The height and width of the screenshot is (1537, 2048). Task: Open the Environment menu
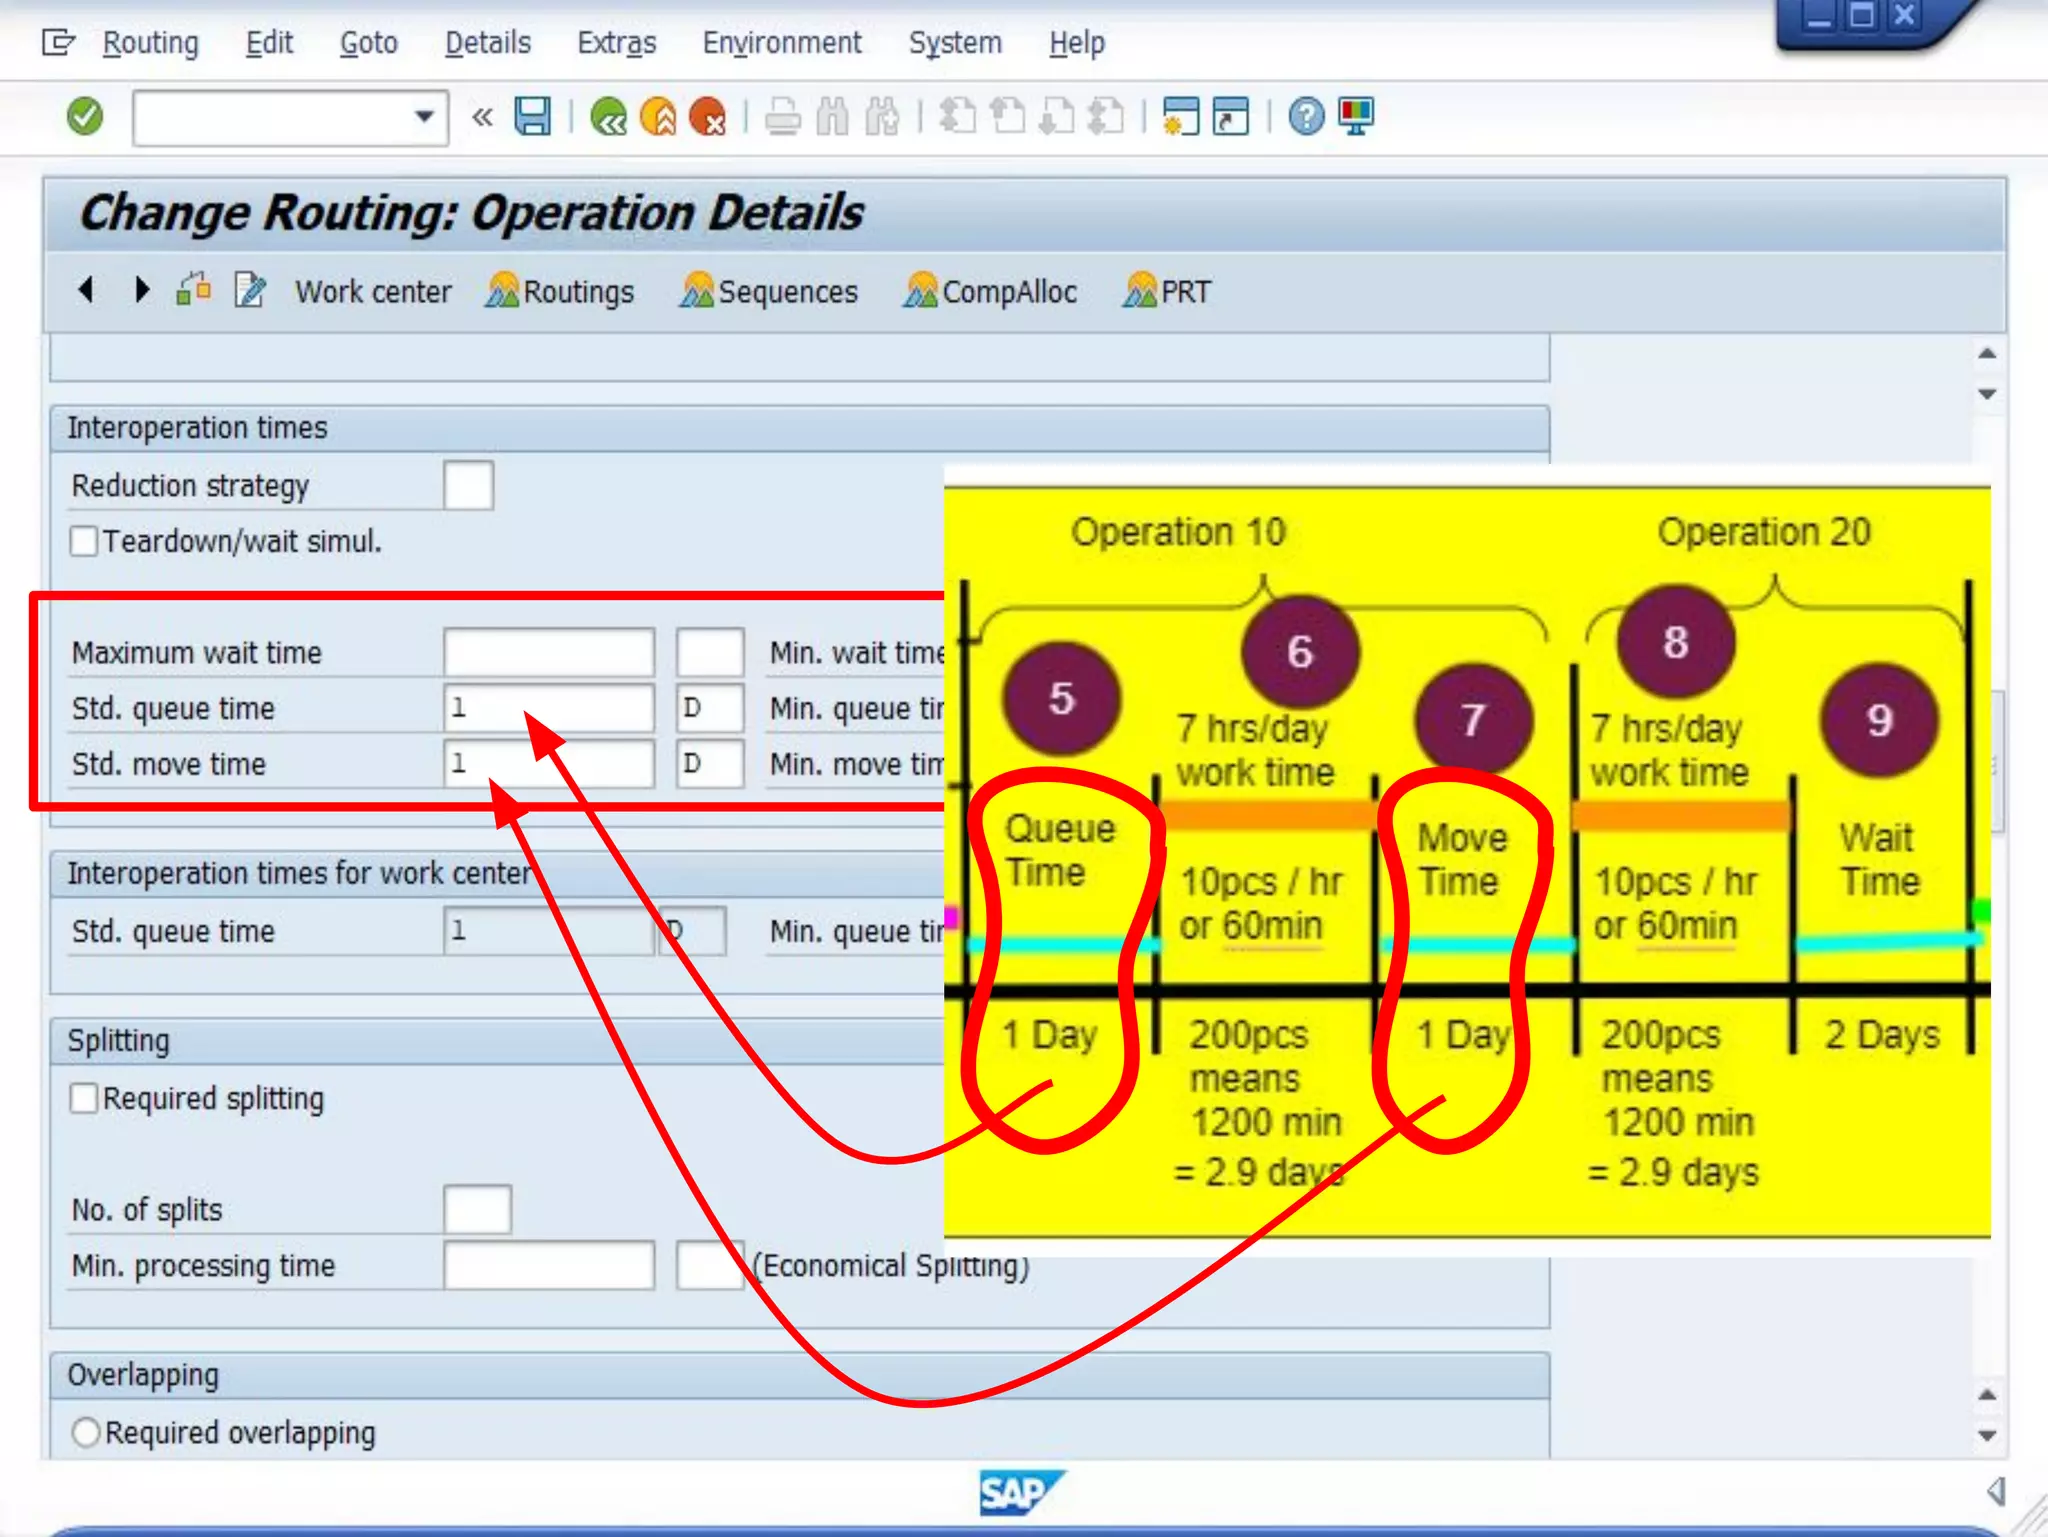pos(781,43)
